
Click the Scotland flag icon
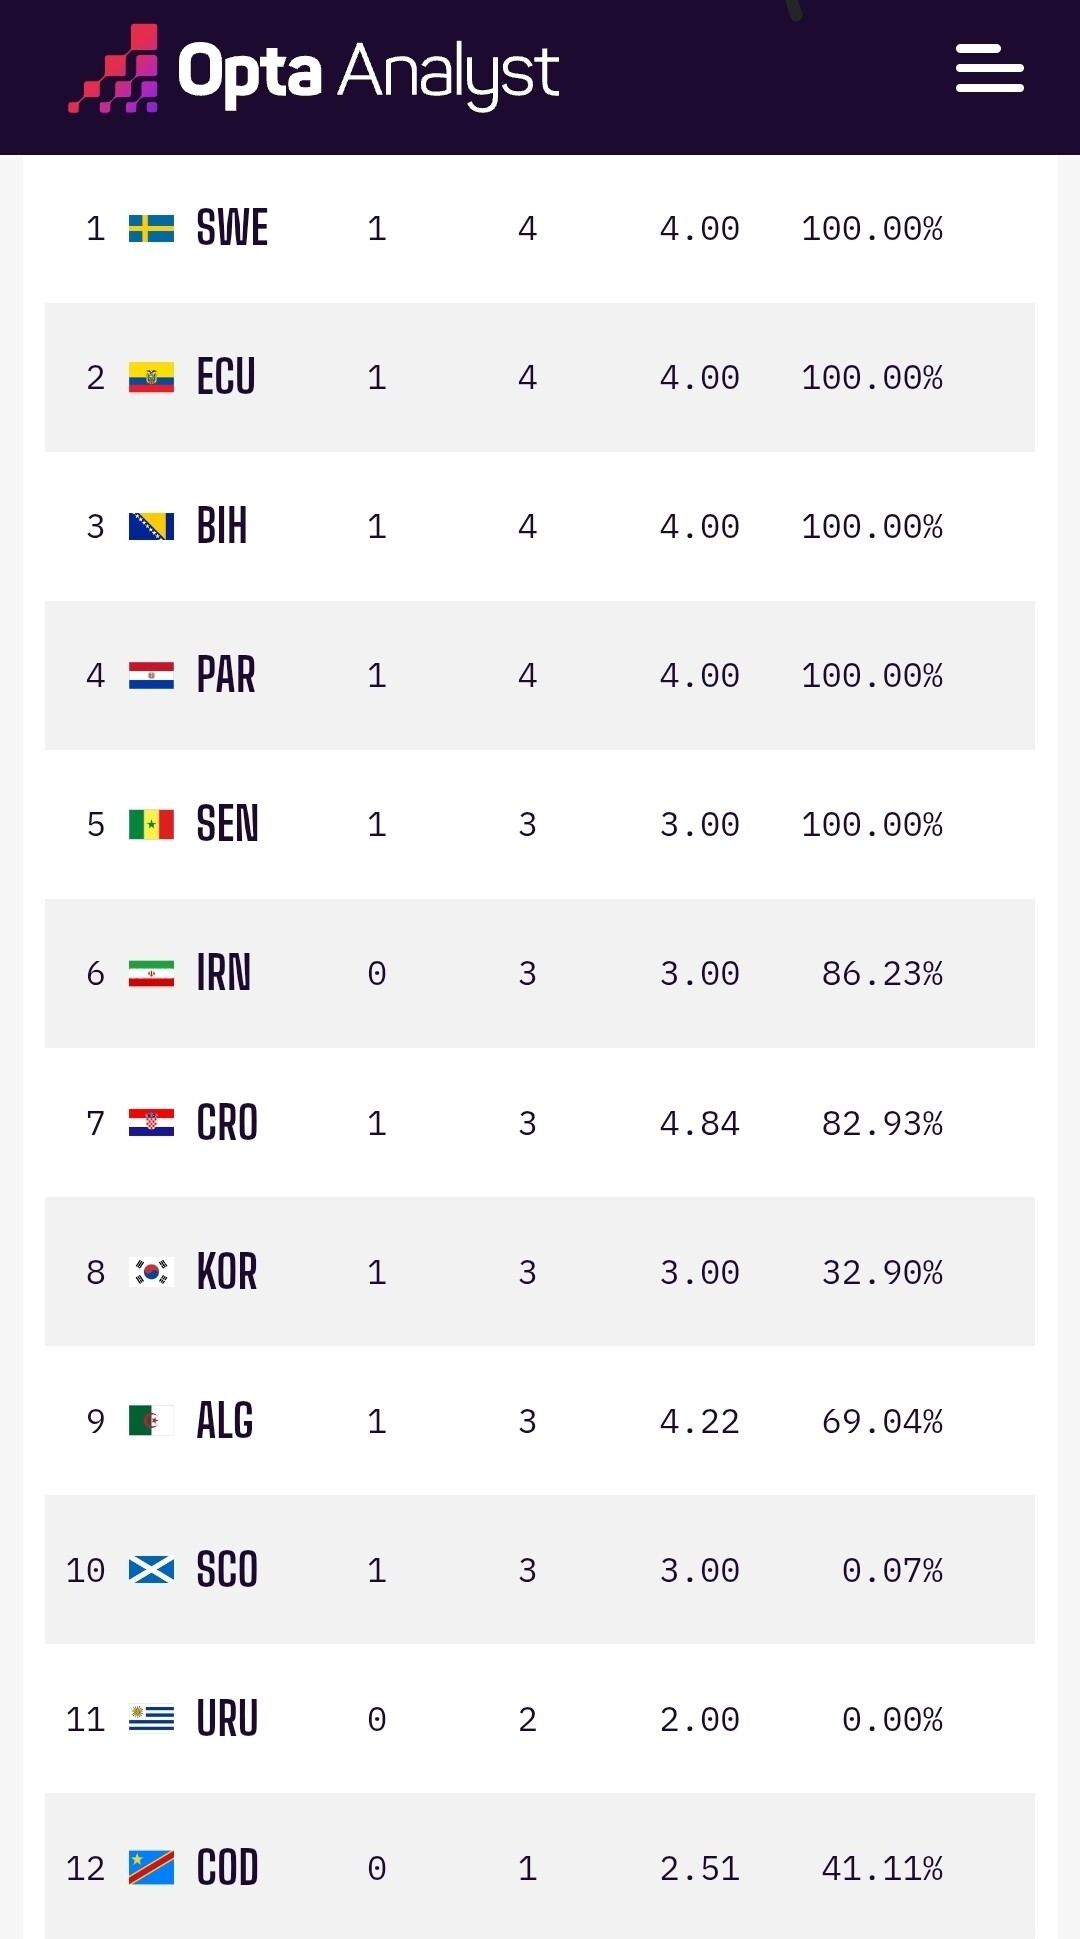point(151,1571)
